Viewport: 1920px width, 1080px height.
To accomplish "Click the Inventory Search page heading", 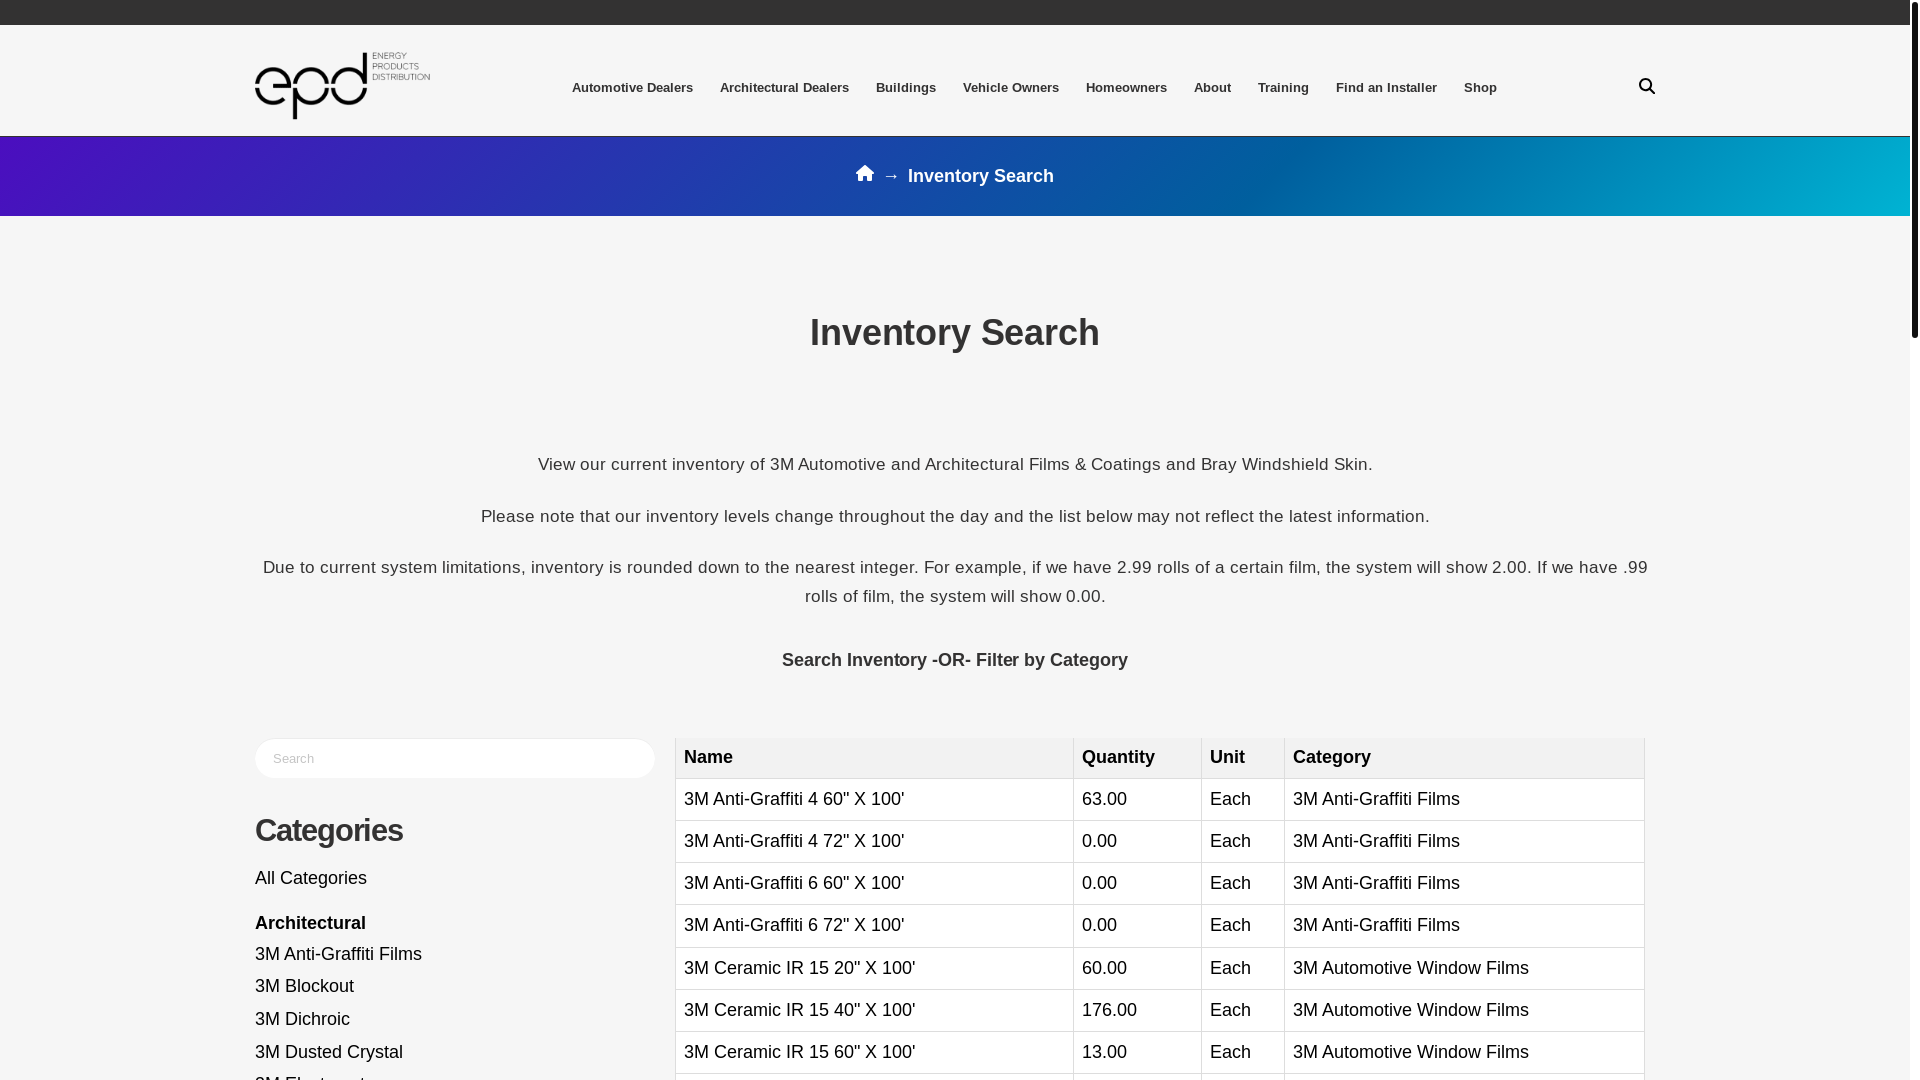I will 954,333.
